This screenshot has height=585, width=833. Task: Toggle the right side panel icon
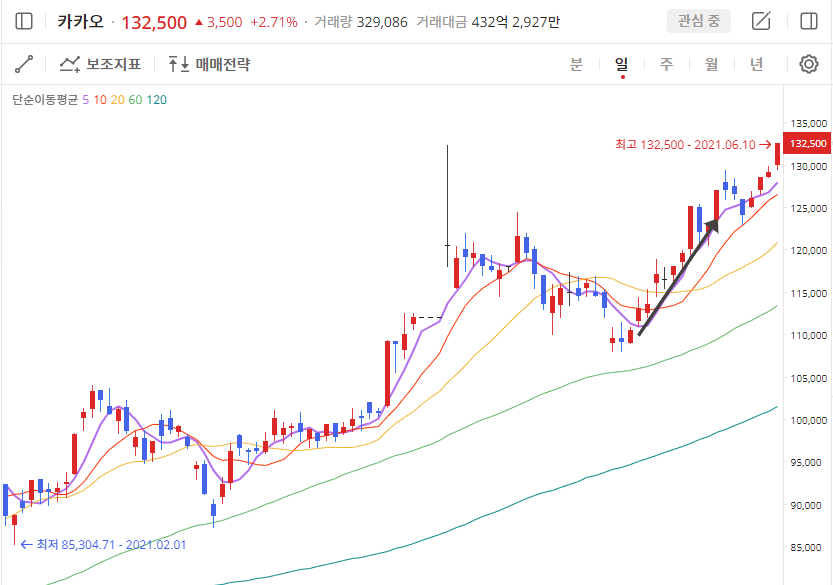click(x=809, y=21)
